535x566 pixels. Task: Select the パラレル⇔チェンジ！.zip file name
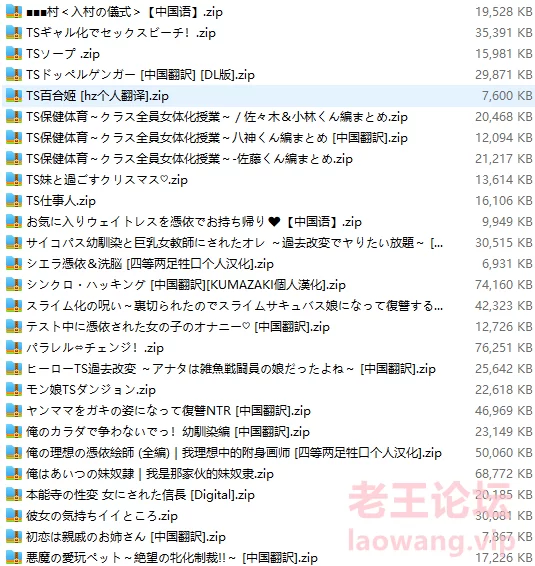pyautogui.click(x=95, y=348)
